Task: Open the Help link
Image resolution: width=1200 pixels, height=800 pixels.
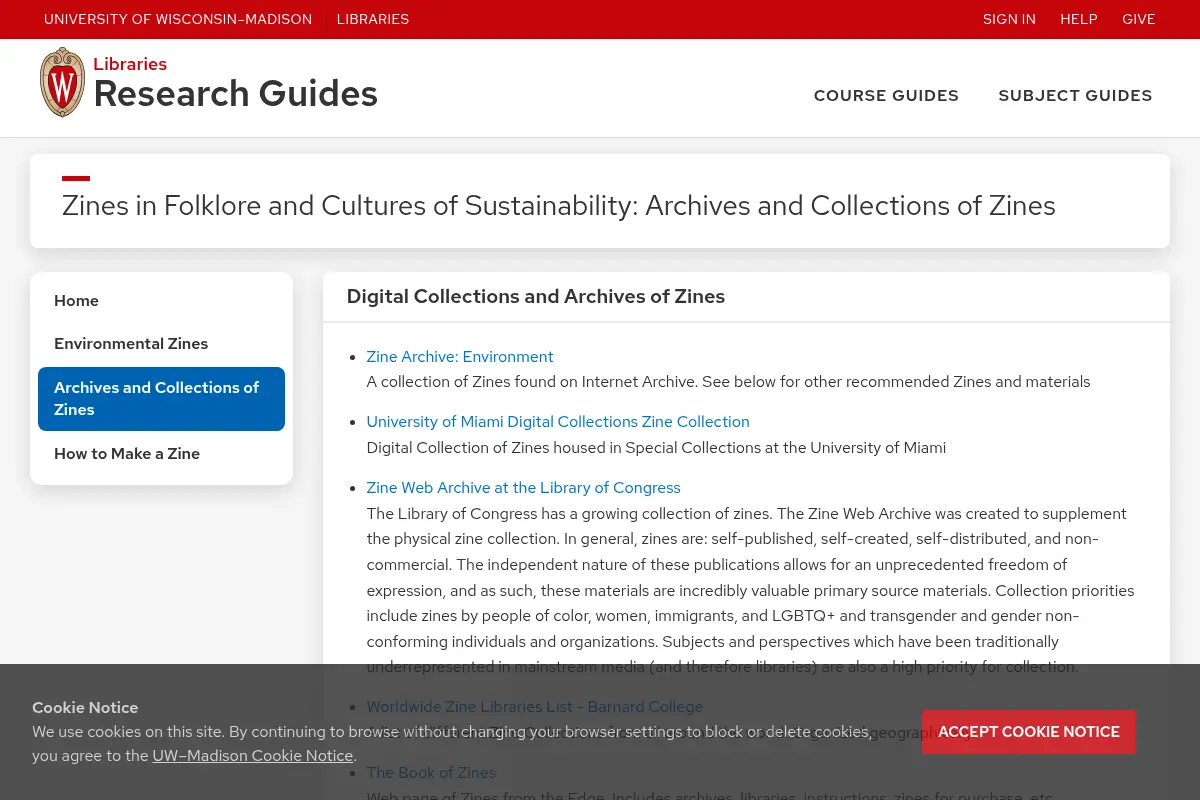Action: tap(1079, 19)
